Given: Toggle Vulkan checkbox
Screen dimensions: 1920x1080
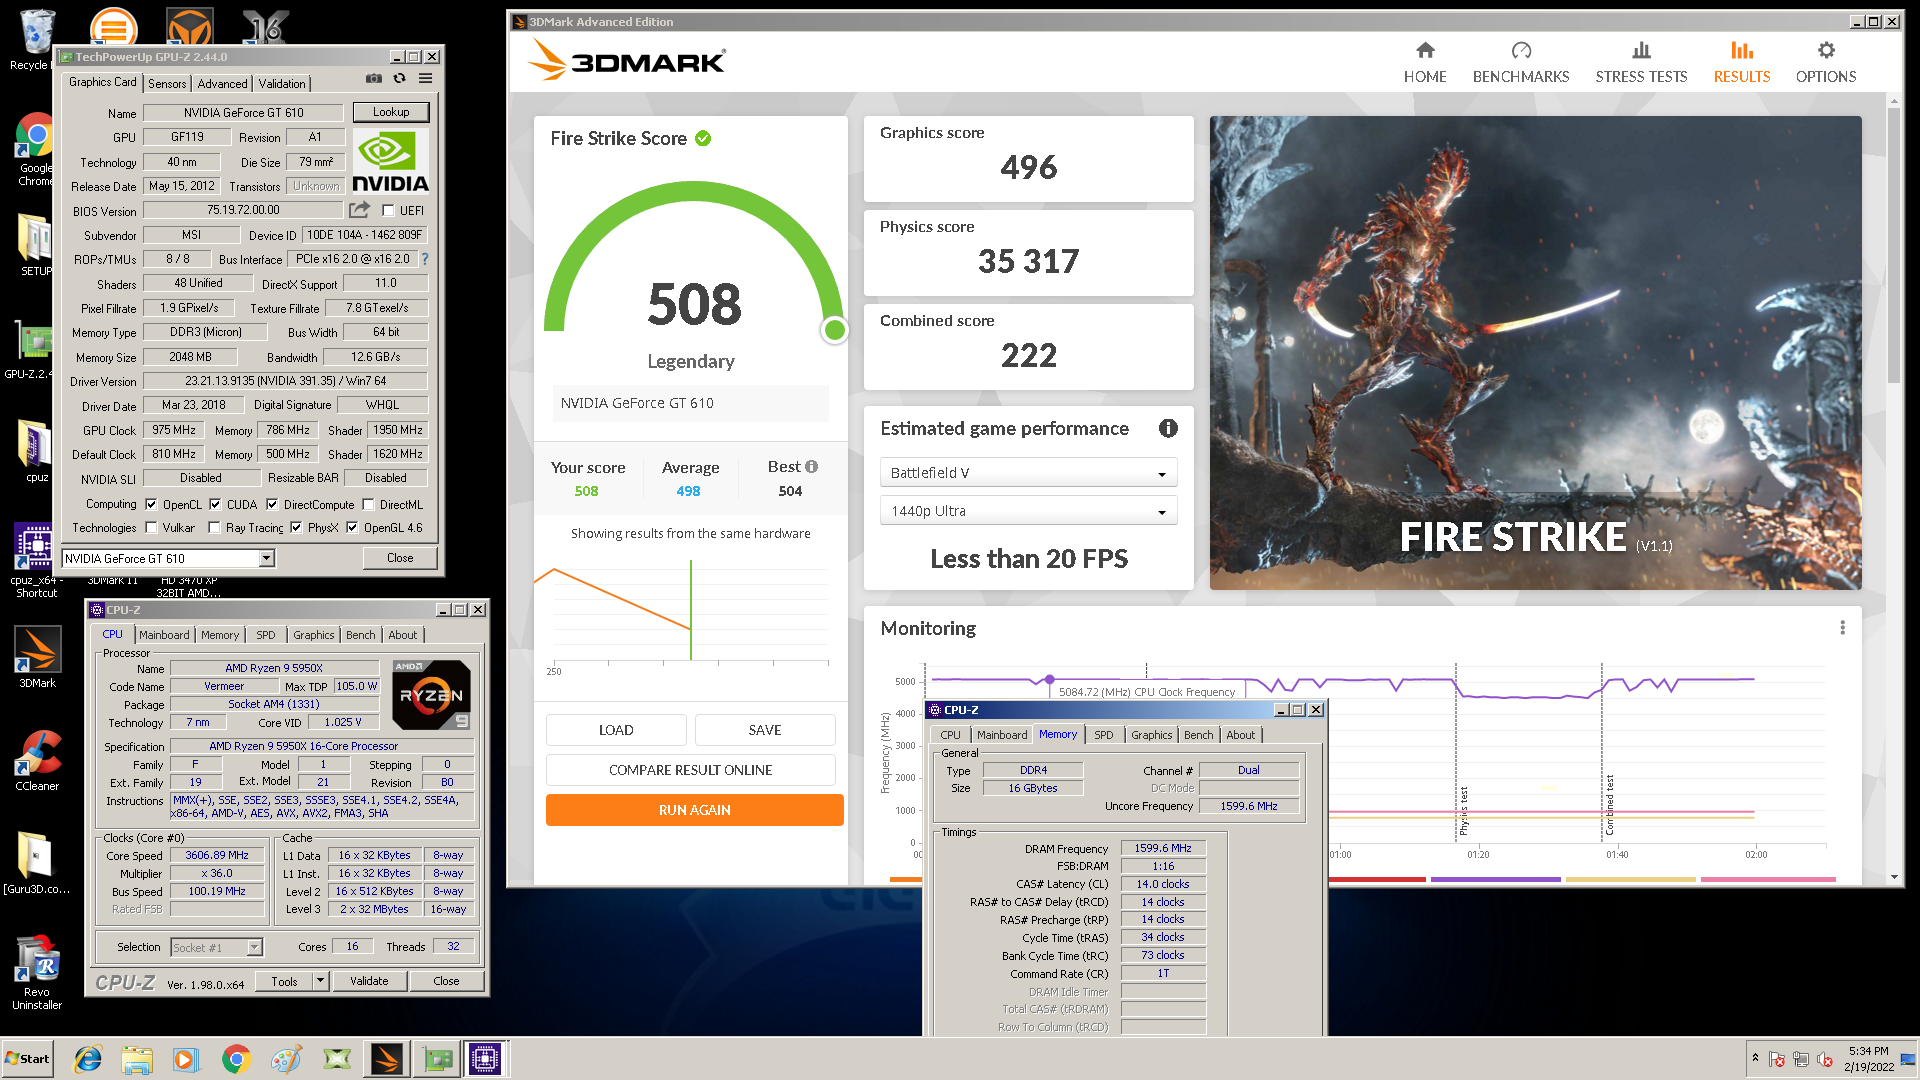Looking at the screenshot, I should (151, 528).
